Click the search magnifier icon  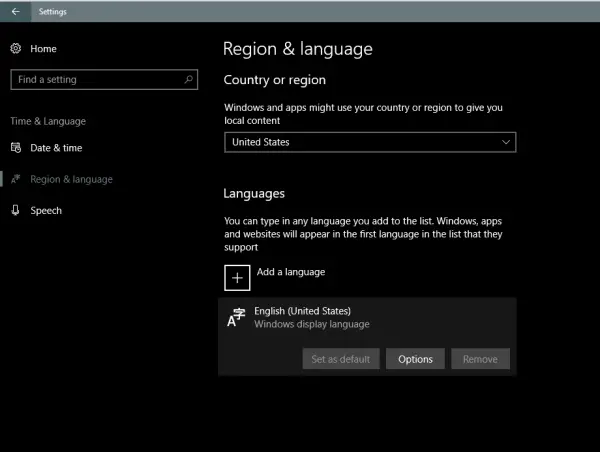tap(189, 79)
